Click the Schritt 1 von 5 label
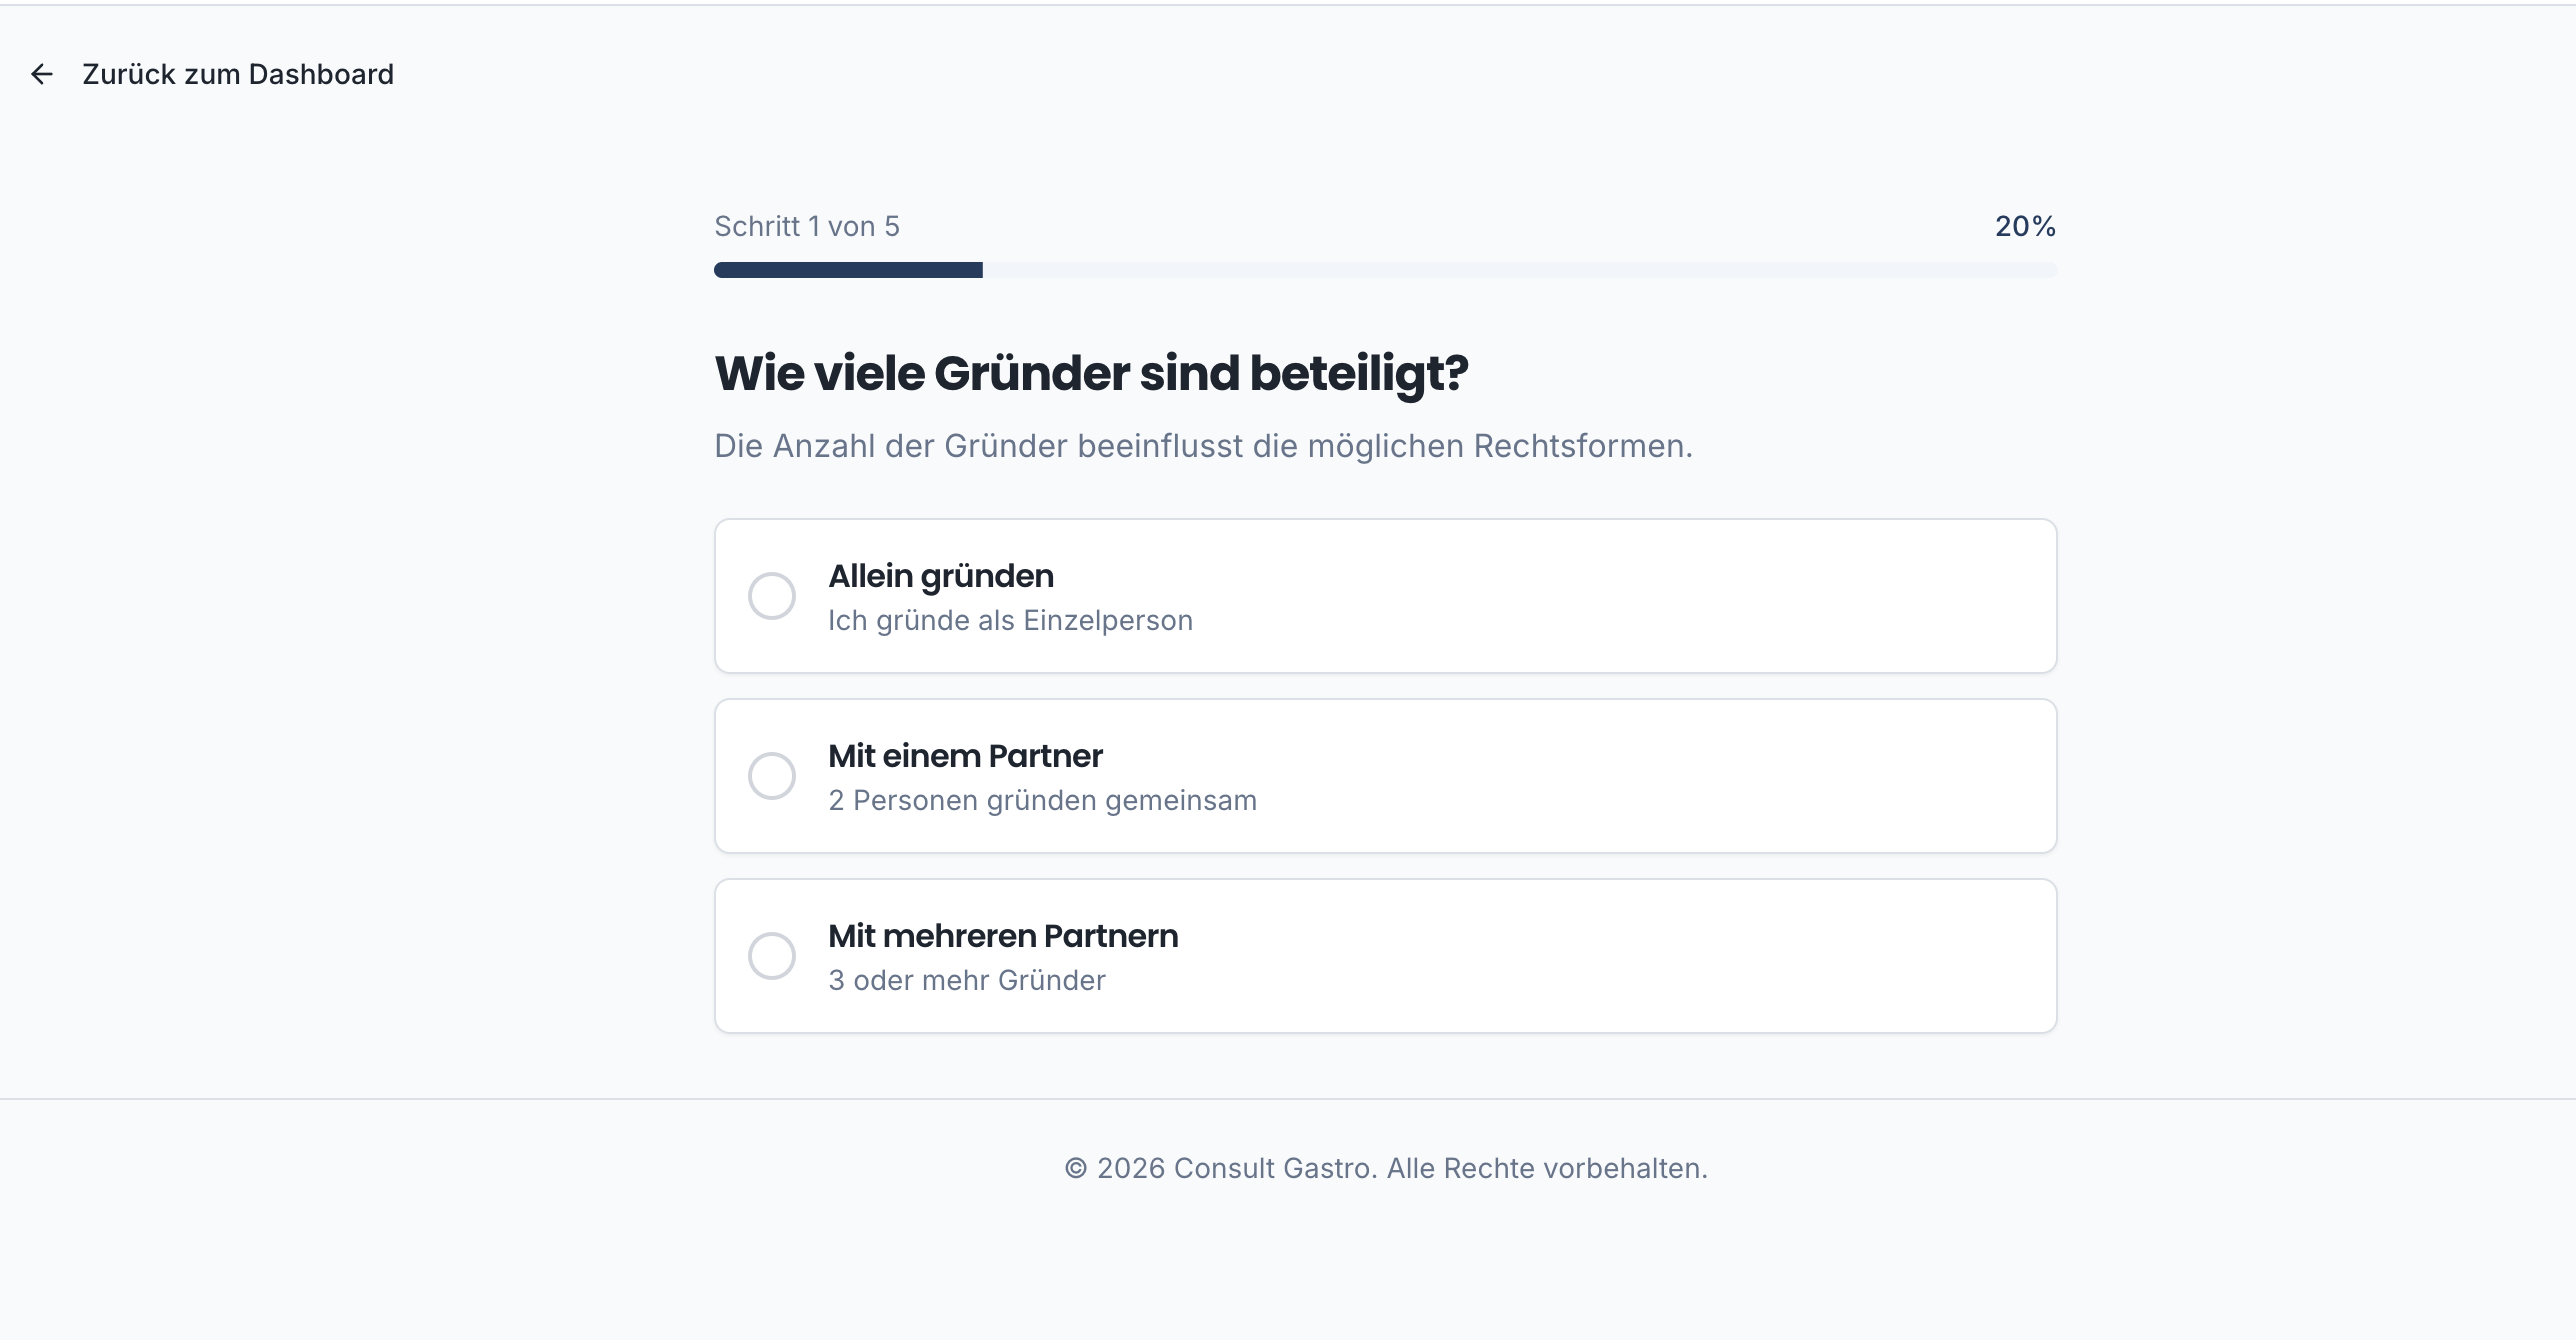Screen dimensions: 2576x1340 [806, 226]
